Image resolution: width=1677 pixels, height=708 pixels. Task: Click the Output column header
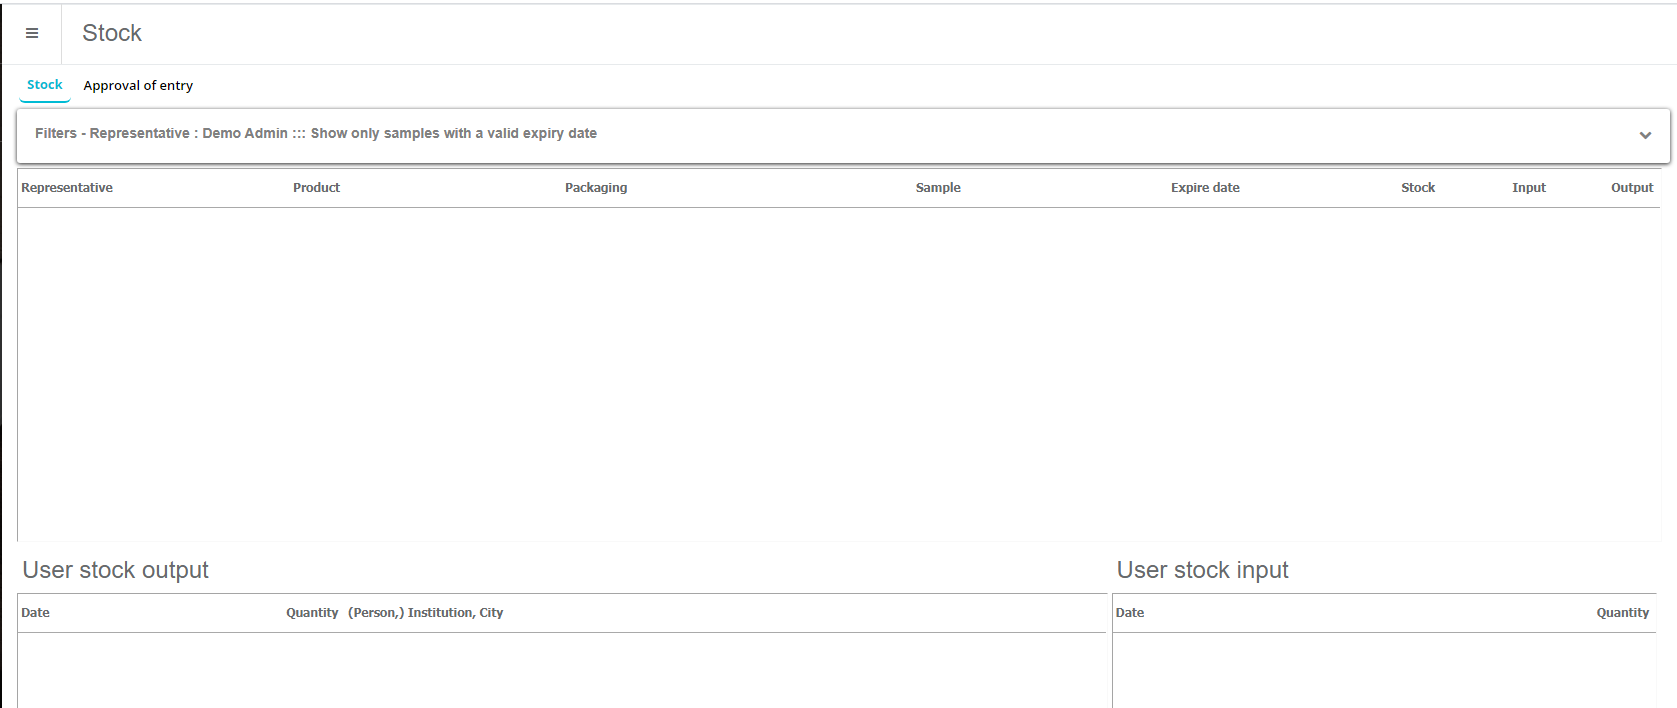click(1632, 188)
